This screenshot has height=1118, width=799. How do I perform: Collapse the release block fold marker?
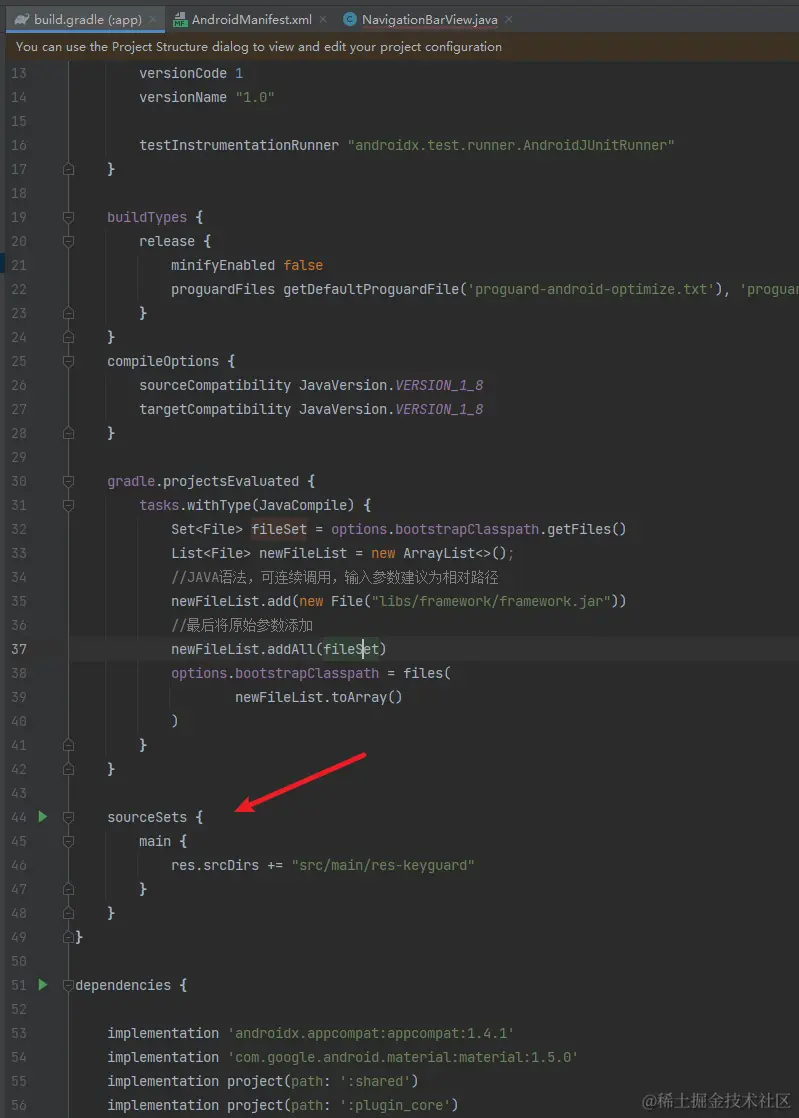point(68,241)
